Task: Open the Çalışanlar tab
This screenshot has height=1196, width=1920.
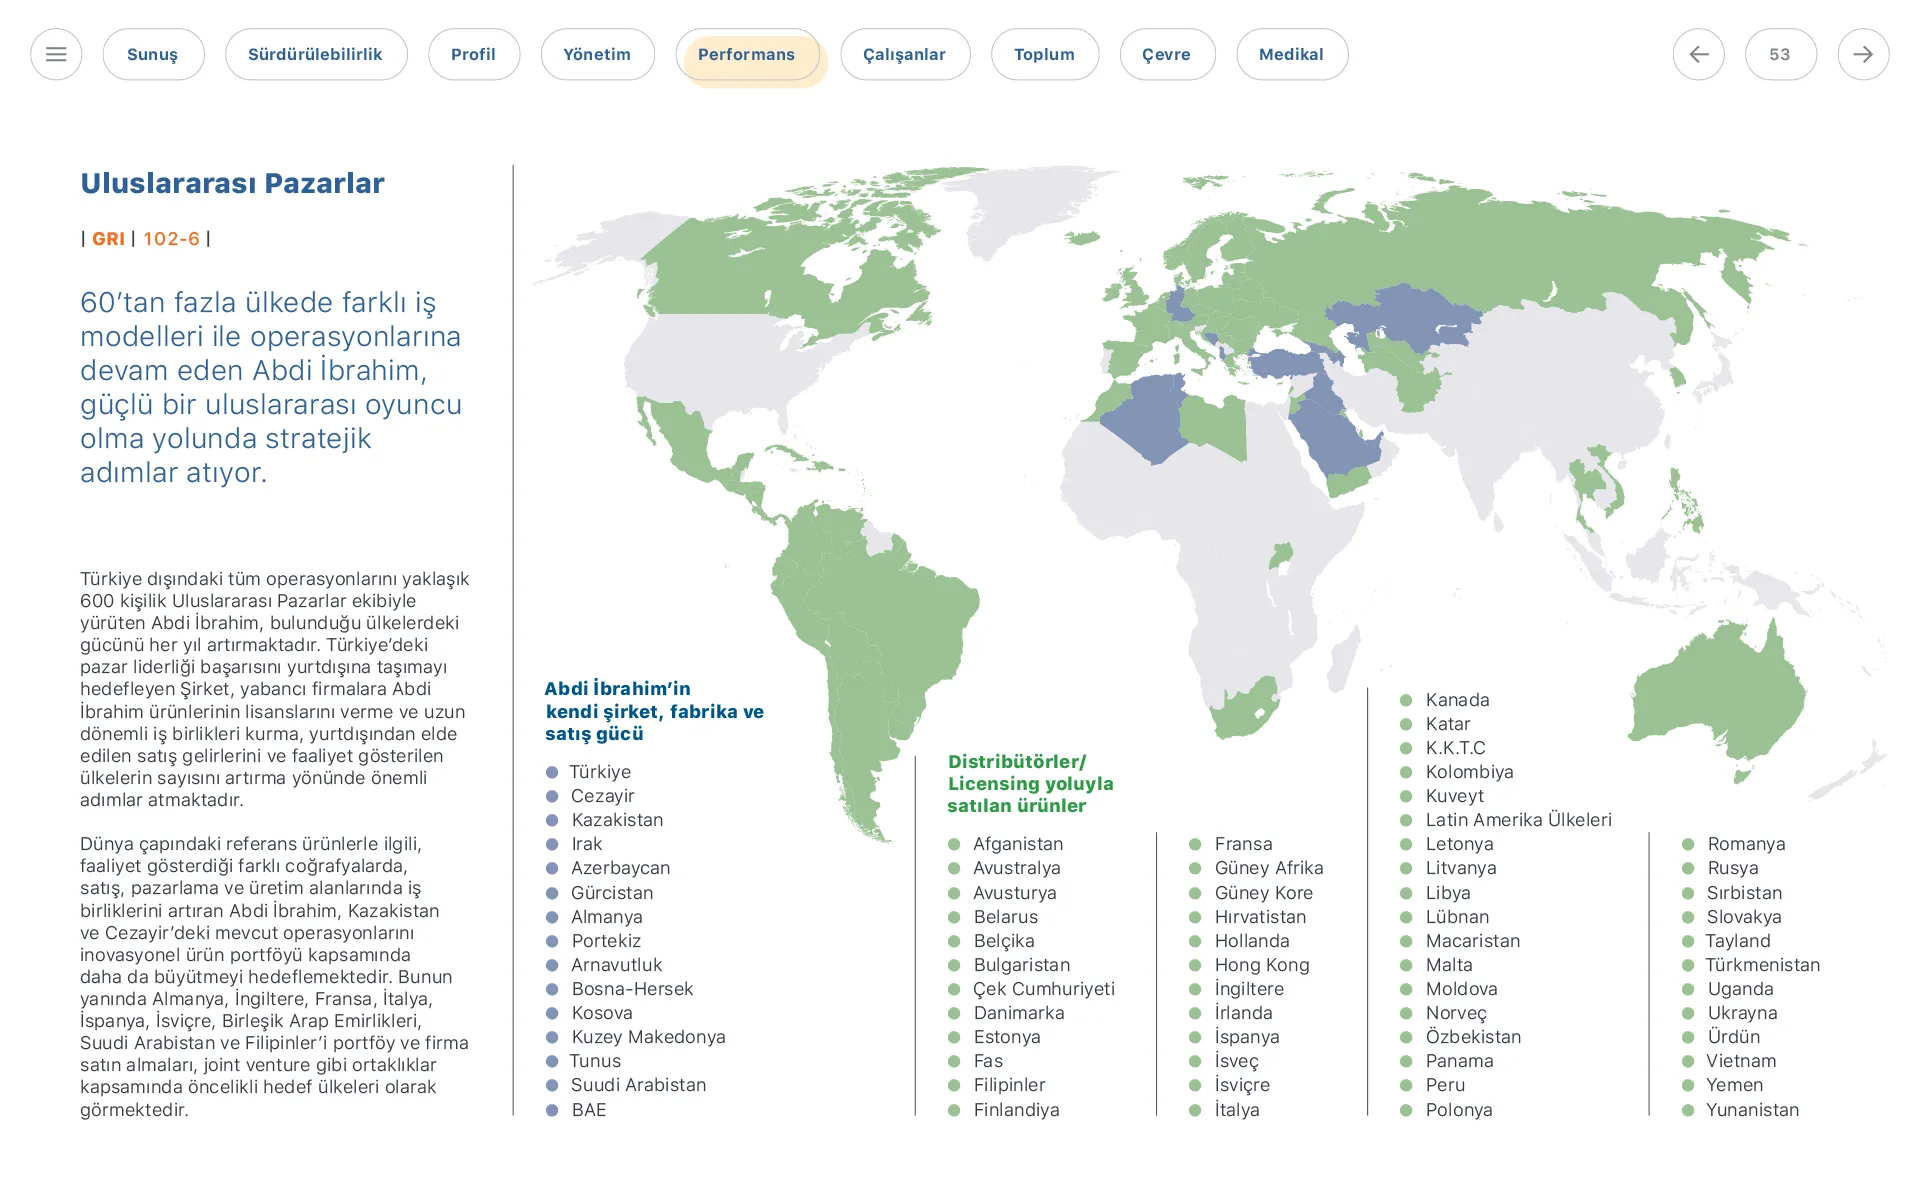Action: [x=905, y=54]
